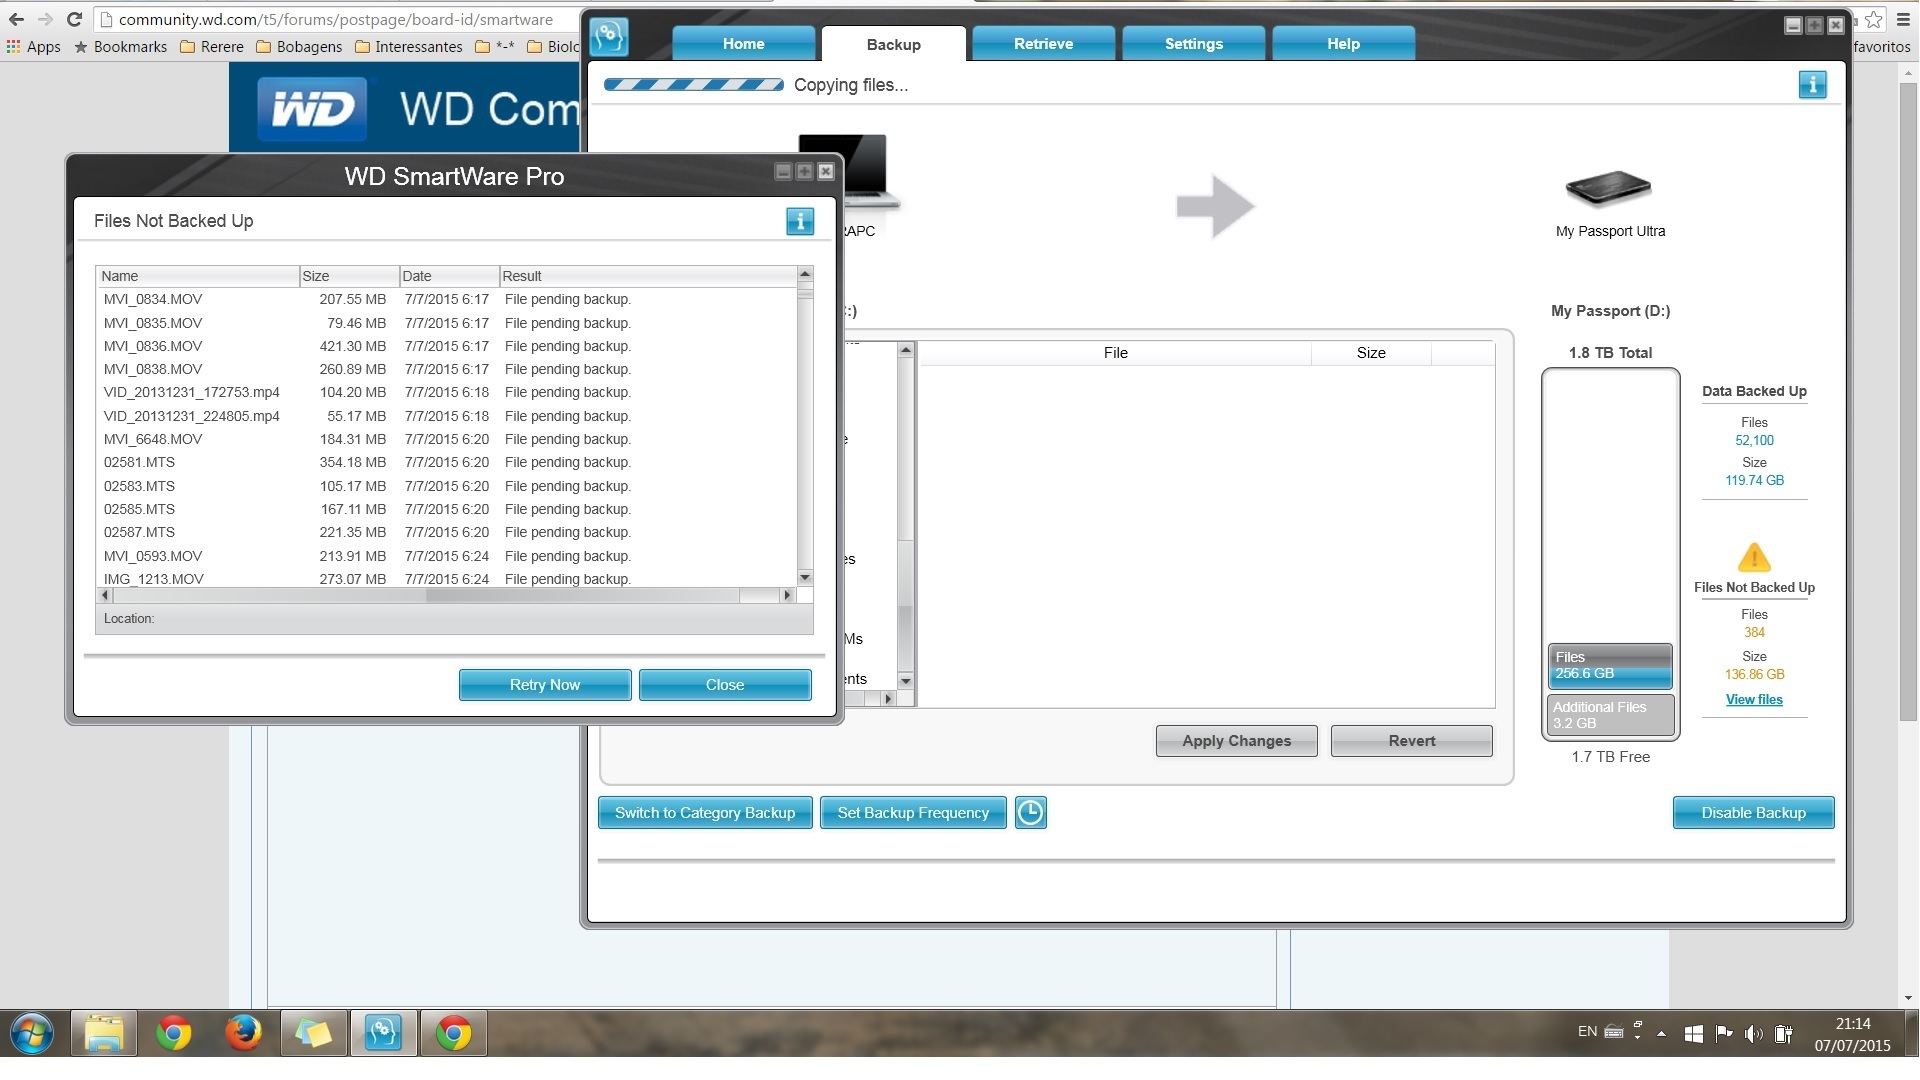
Task: Click the Copying files progress bar
Action: coord(694,85)
